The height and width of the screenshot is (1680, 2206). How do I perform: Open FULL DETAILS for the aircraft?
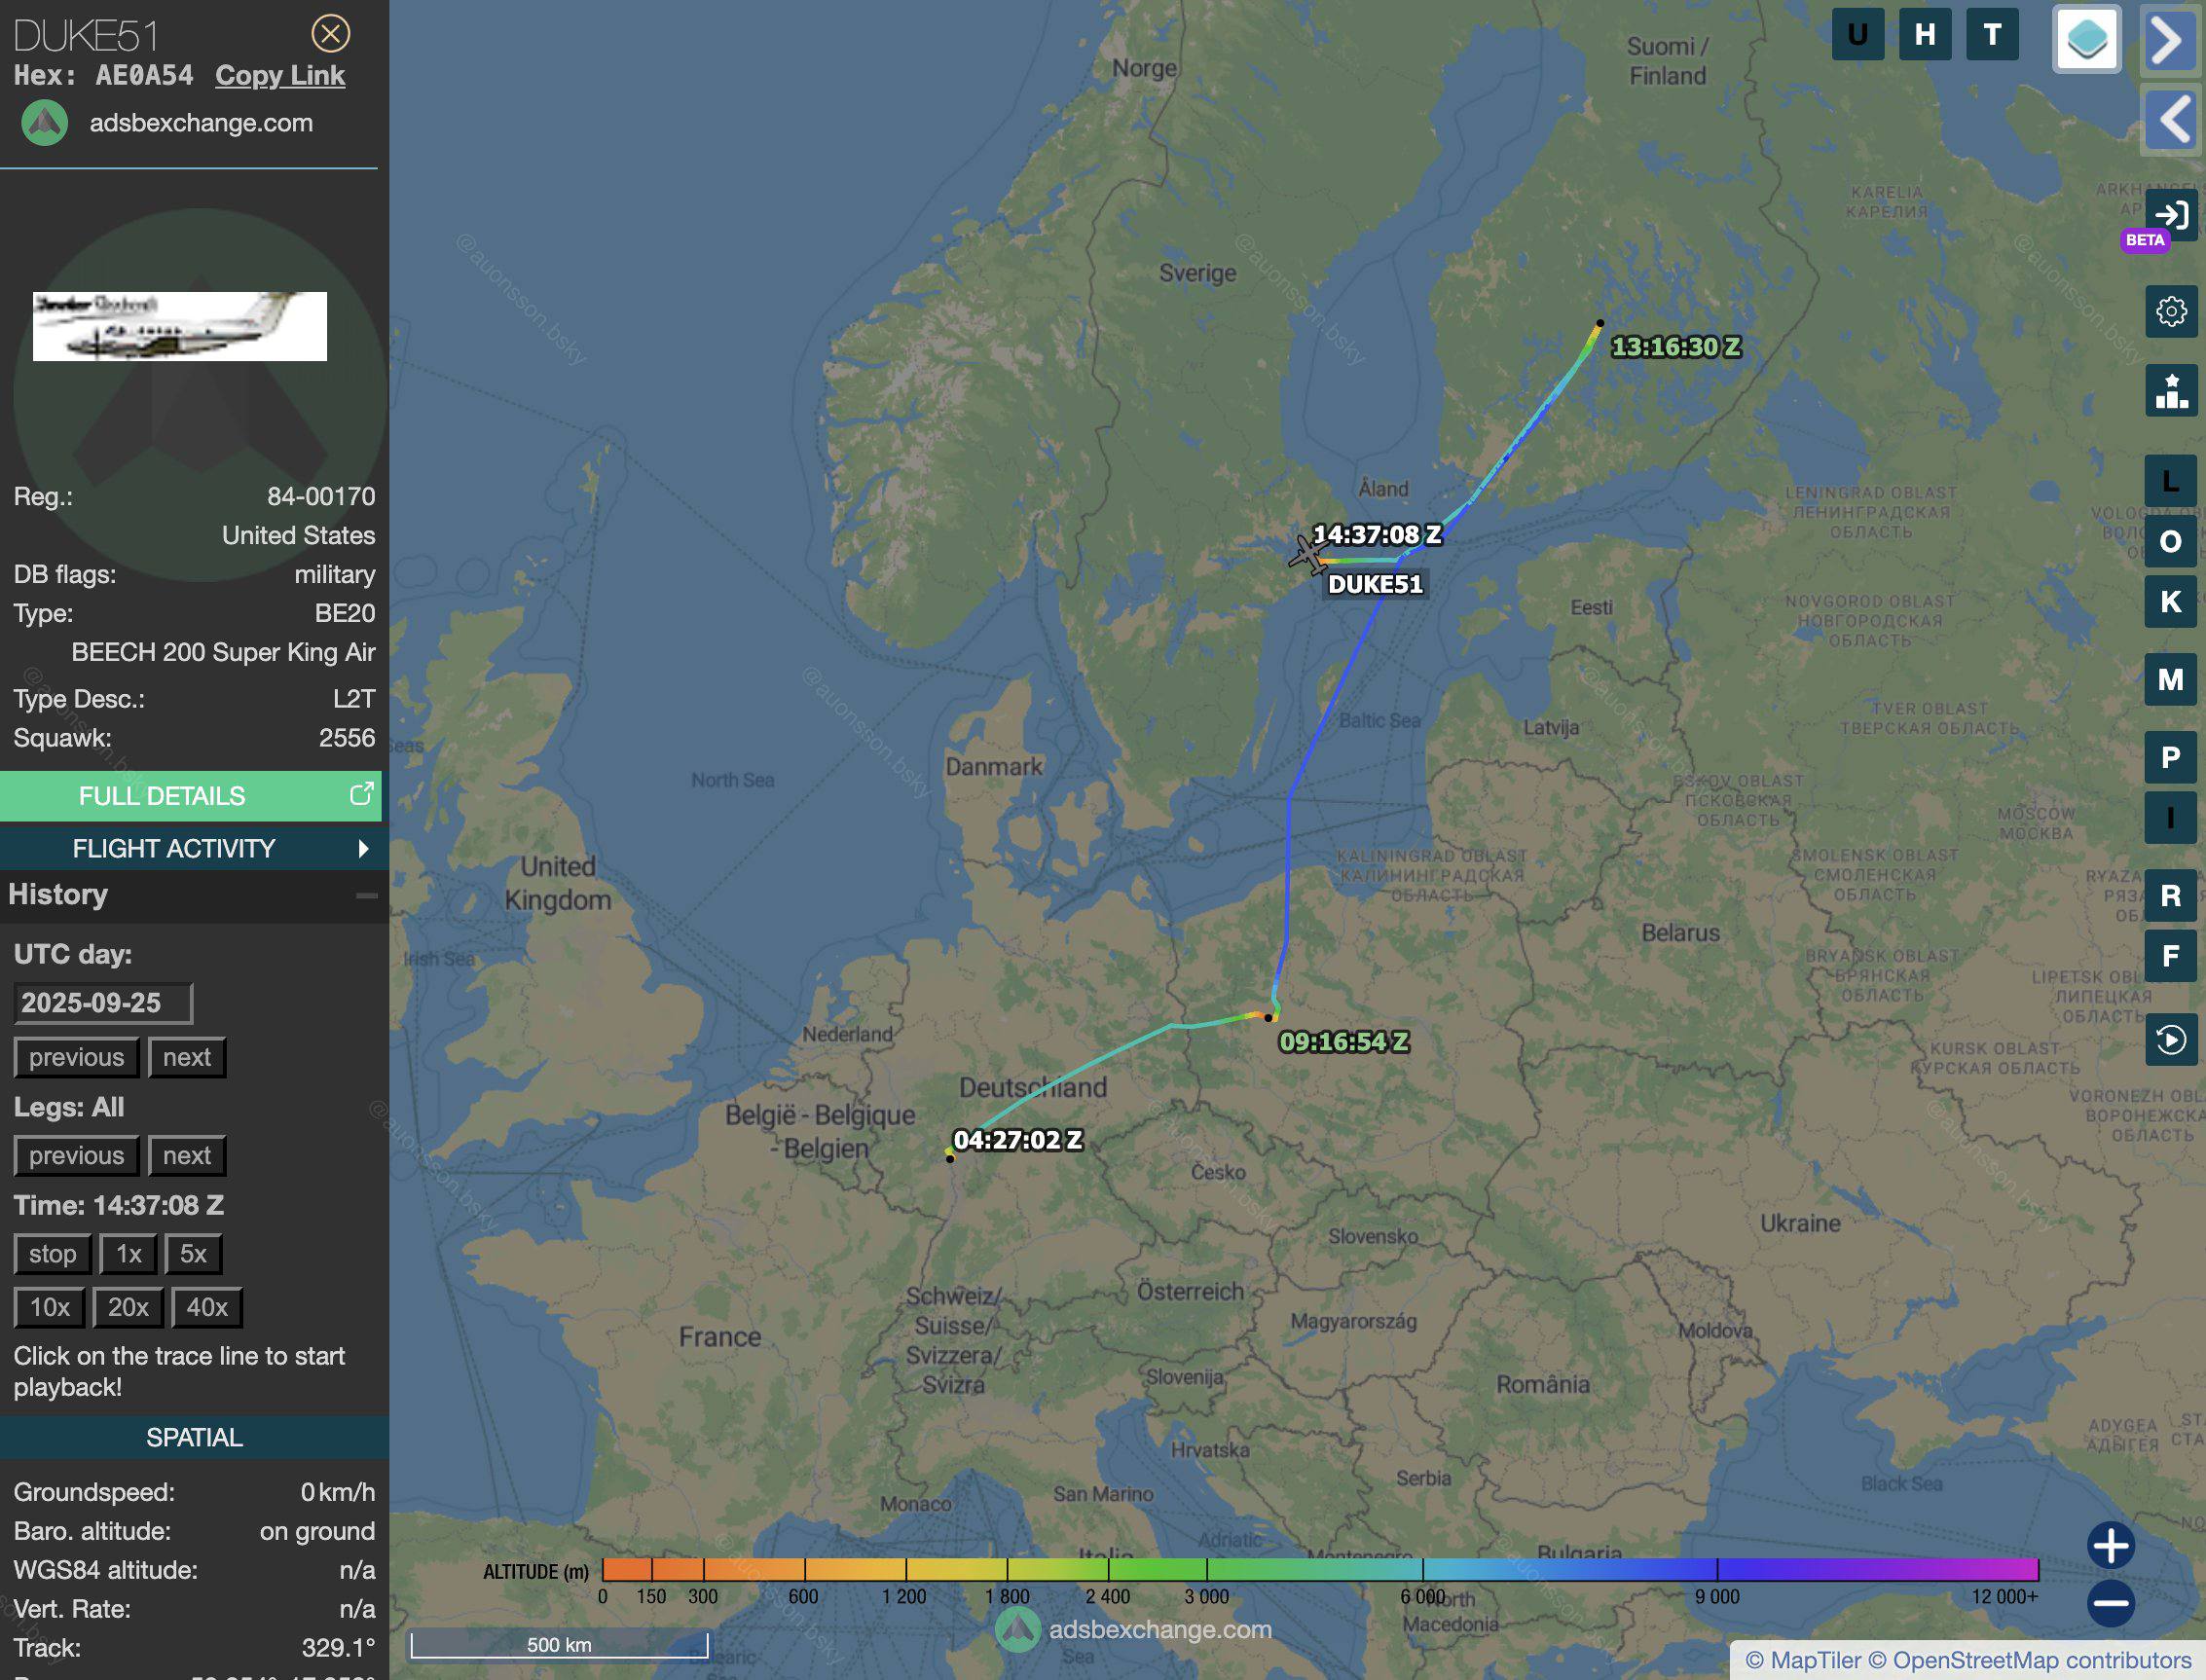(190, 796)
